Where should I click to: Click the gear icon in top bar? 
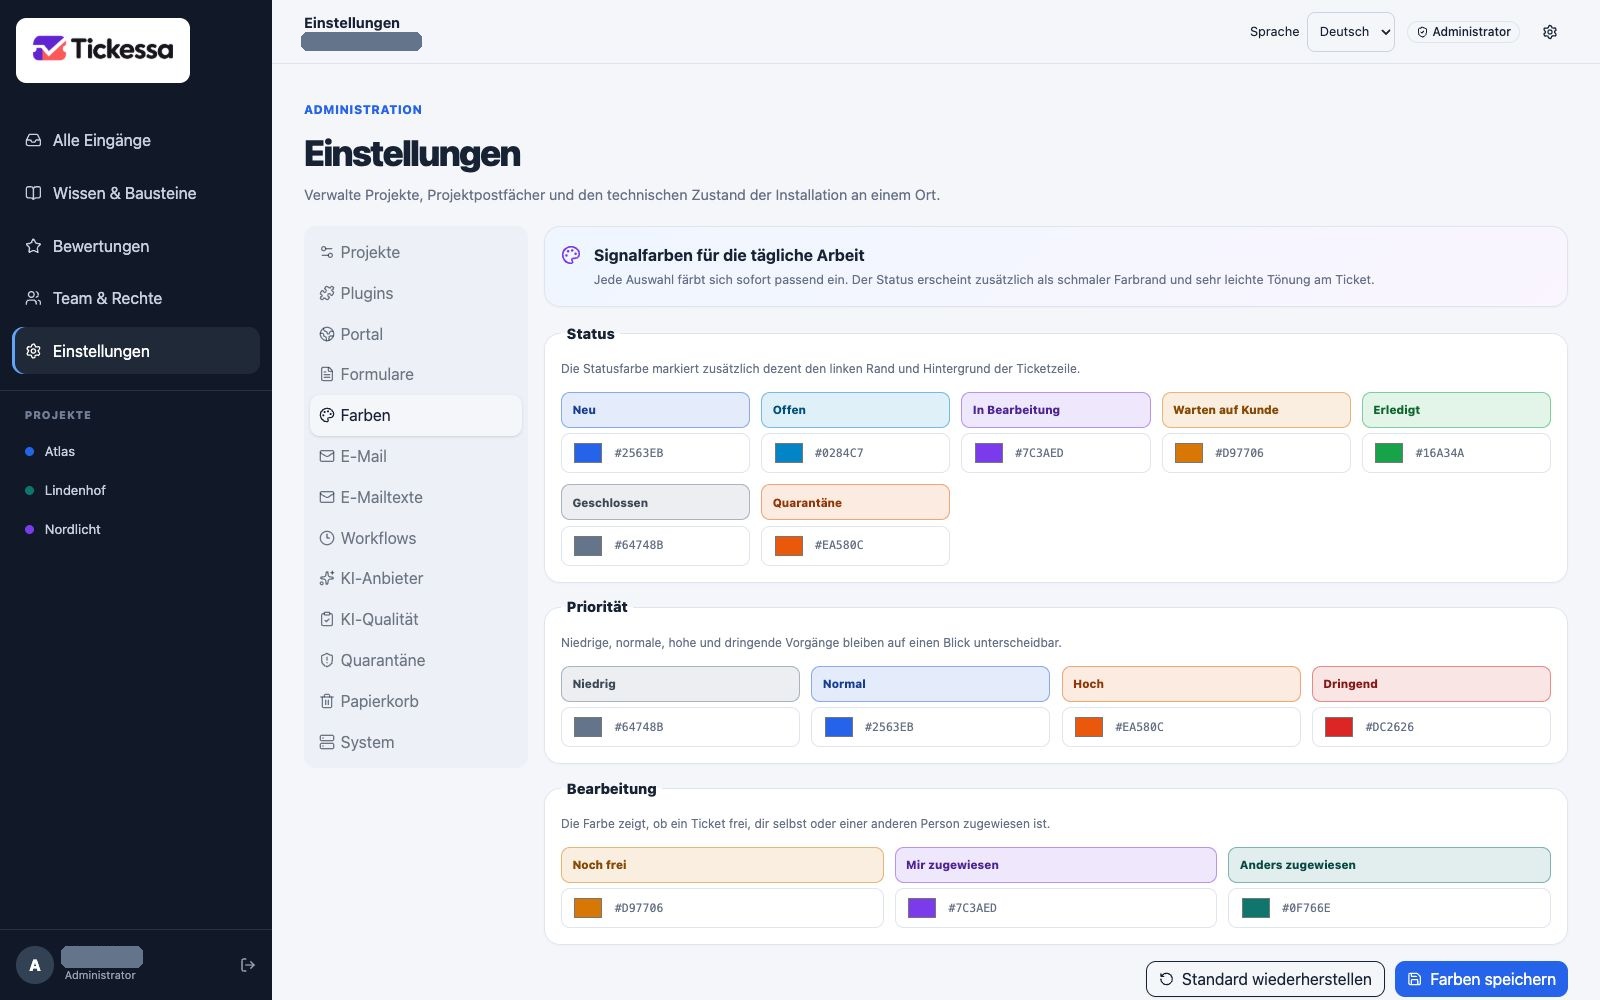tap(1550, 32)
